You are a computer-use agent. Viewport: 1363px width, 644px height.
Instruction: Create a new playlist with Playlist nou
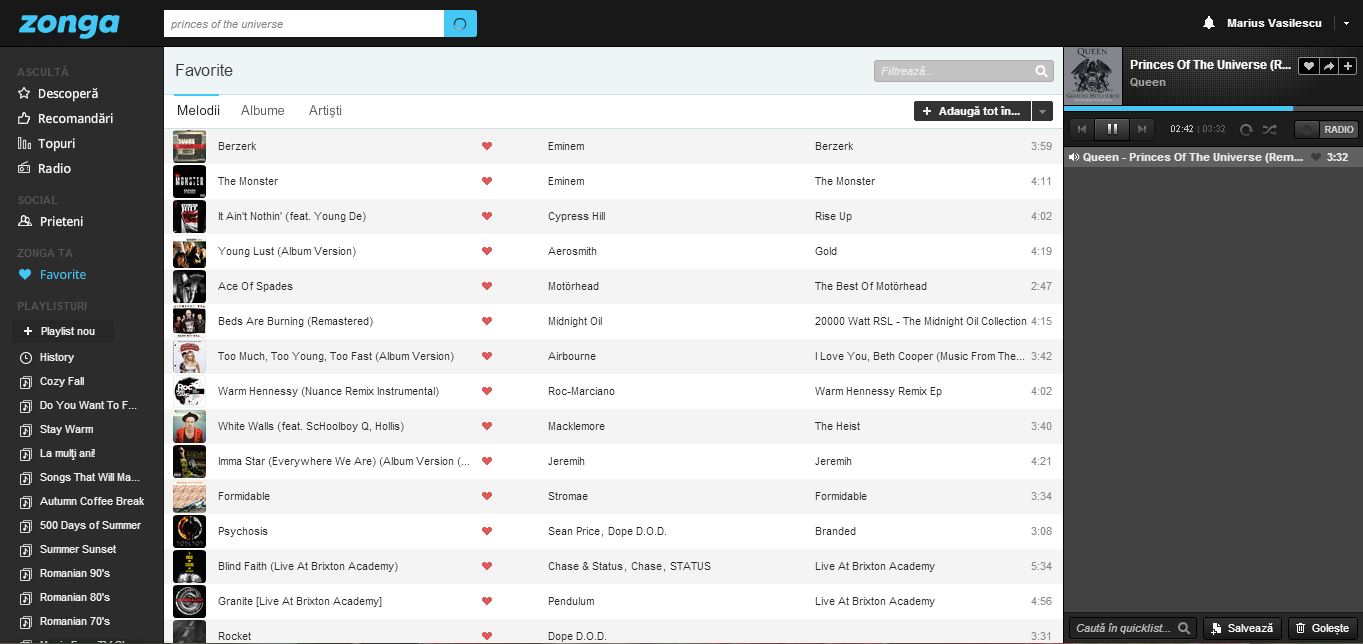[x=62, y=331]
